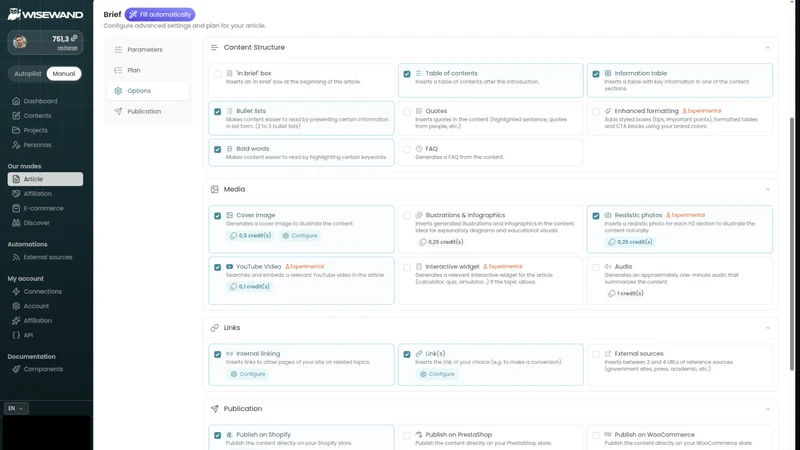800x450 pixels.
Task: Collapse the Content Structure section
Action: point(767,47)
